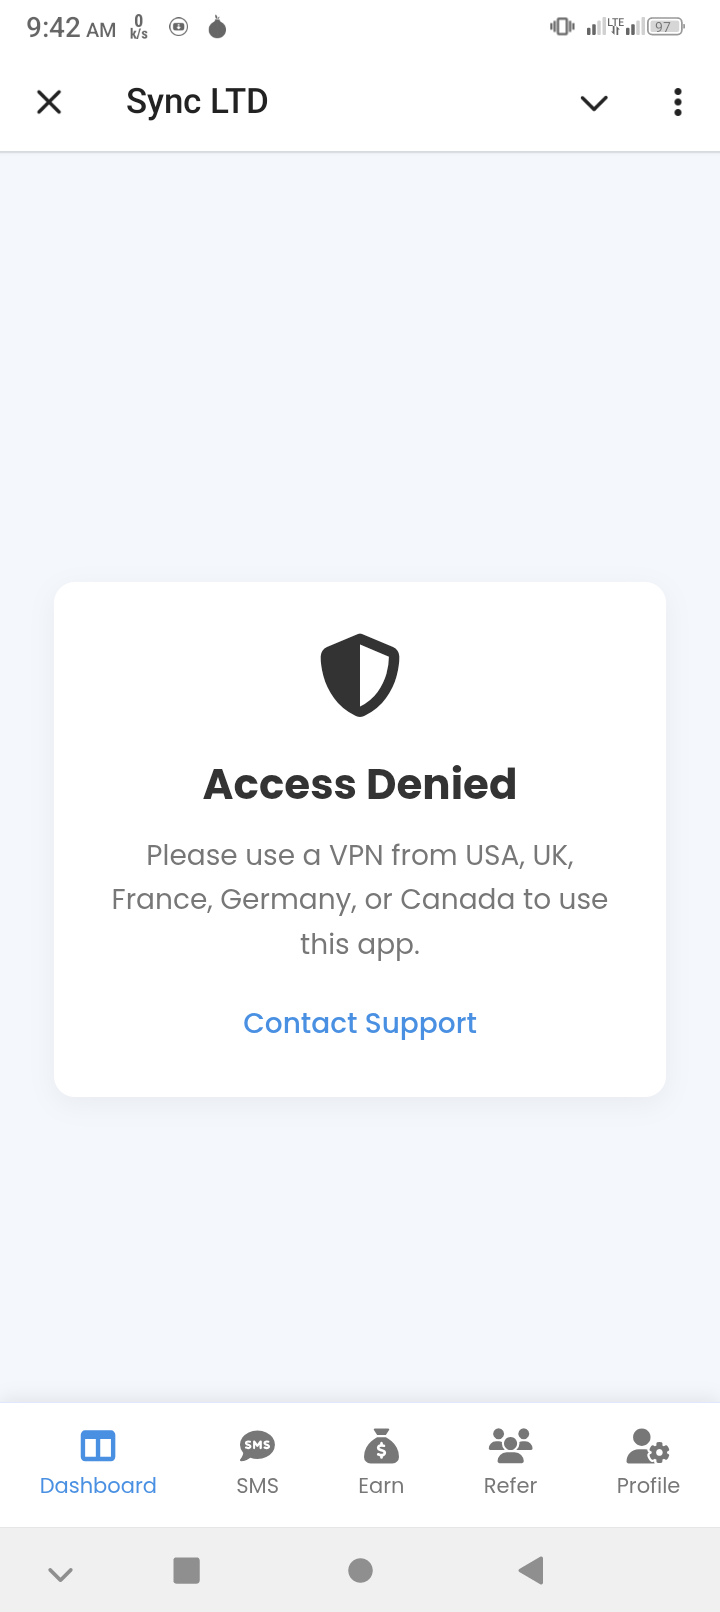Go to the Profile tab label

pos(648,1486)
